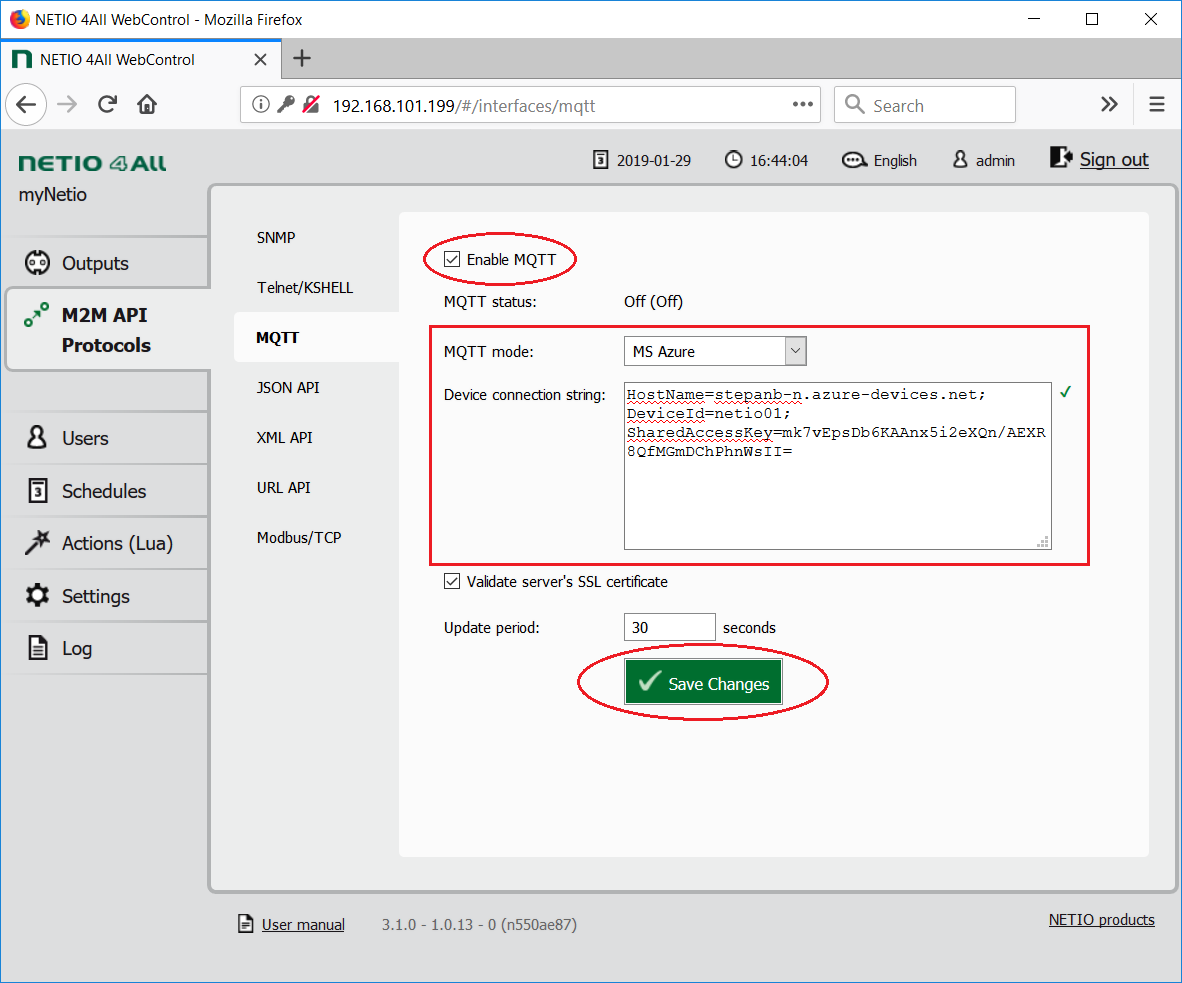Click the browser Back arrow button

[26, 105]
